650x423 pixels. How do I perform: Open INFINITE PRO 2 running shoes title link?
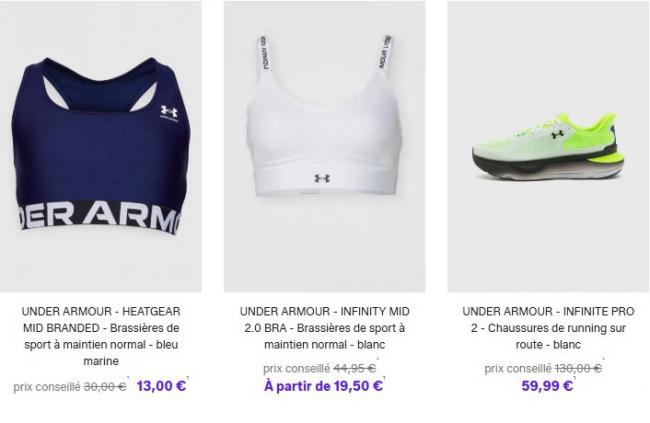point(548,328)
